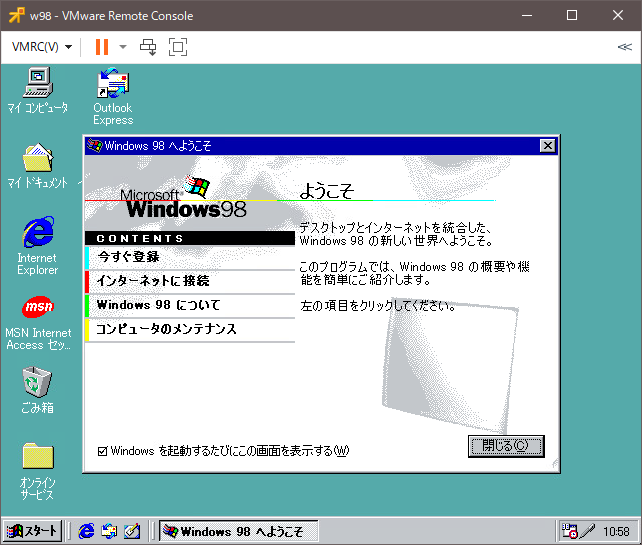The height and width of the screenshot is (545, 642).
Task: Select 今すぐ登録 in the Contents list
Action: pos(190,257)
